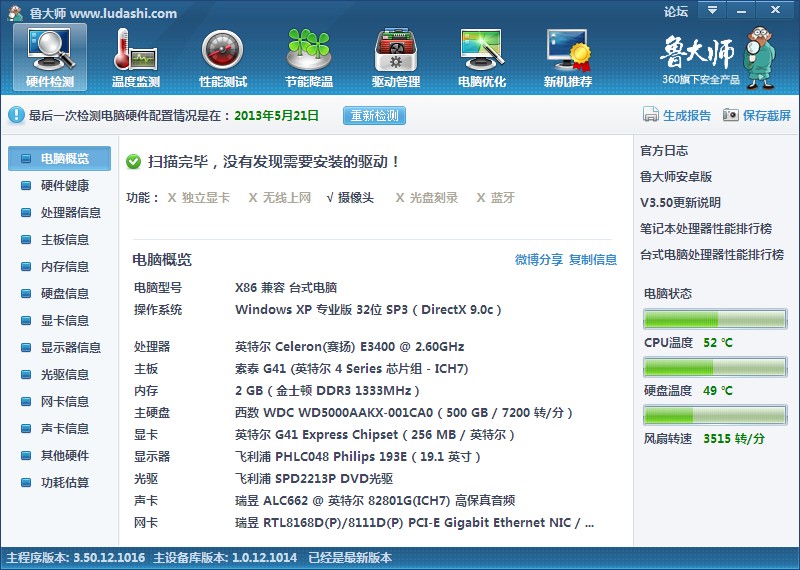Image resolution: width=800 pixels, height=570 pixels.
Task: Open the 论坛 forum link
Action: coord(676,11)
